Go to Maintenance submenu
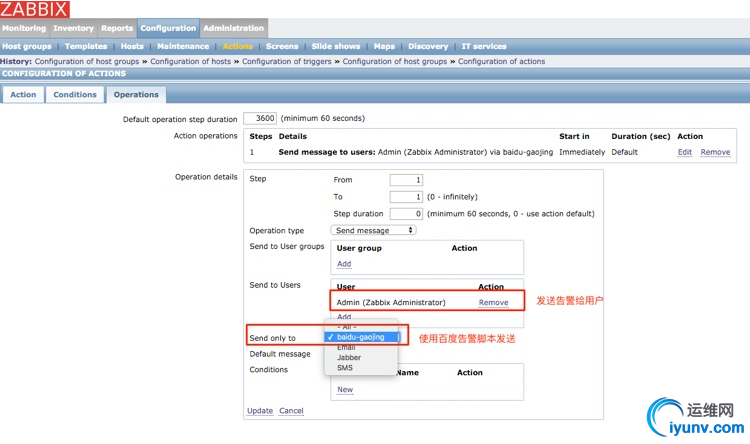 [183, 46]
